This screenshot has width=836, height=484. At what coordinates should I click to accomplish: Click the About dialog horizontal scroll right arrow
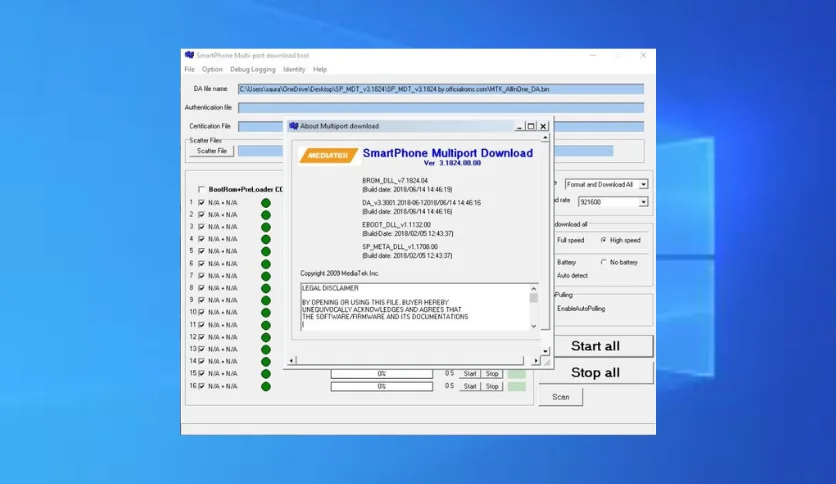click(536, 361)
